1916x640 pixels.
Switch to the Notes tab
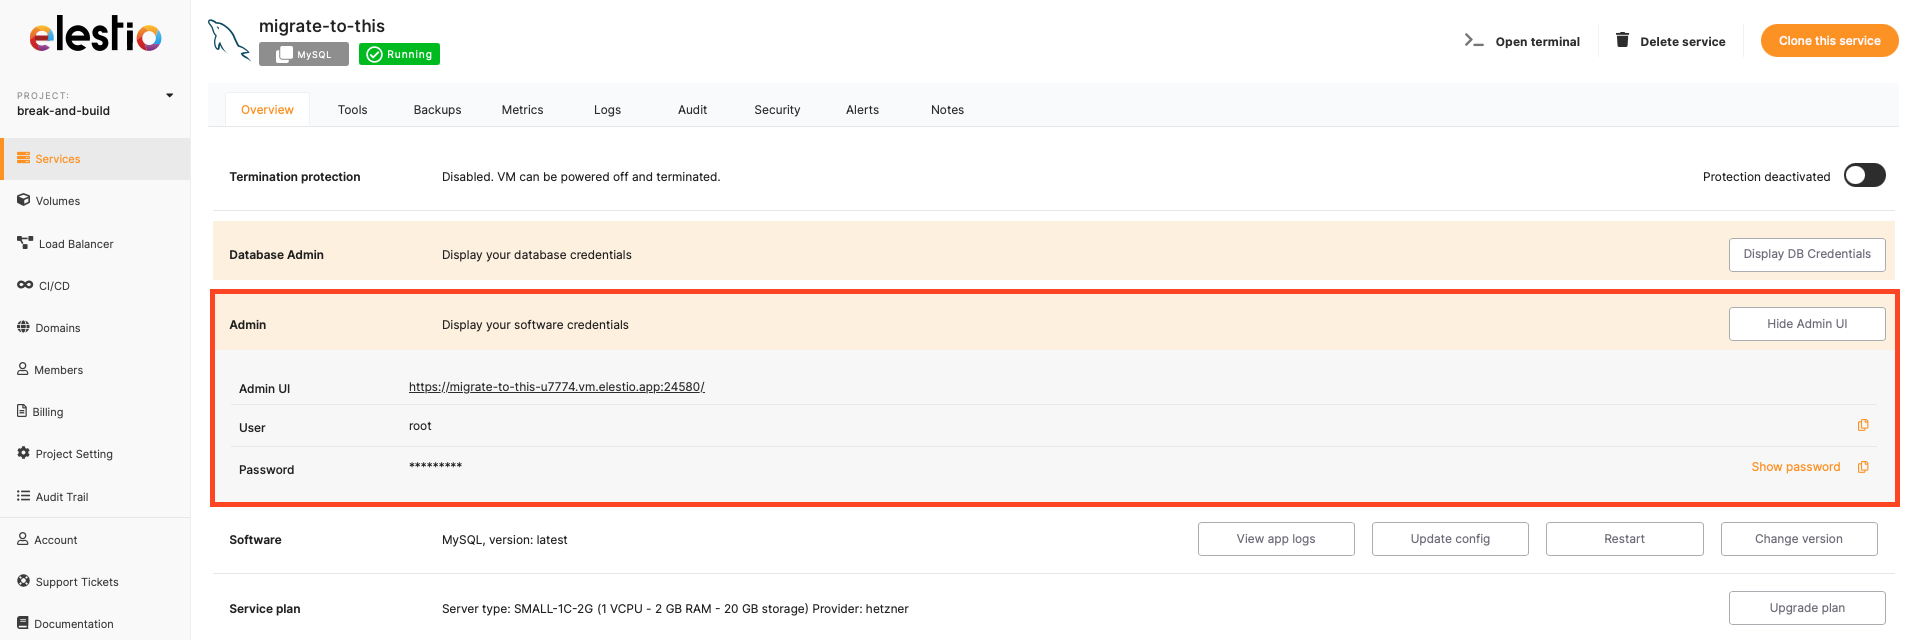click(947, 110)
